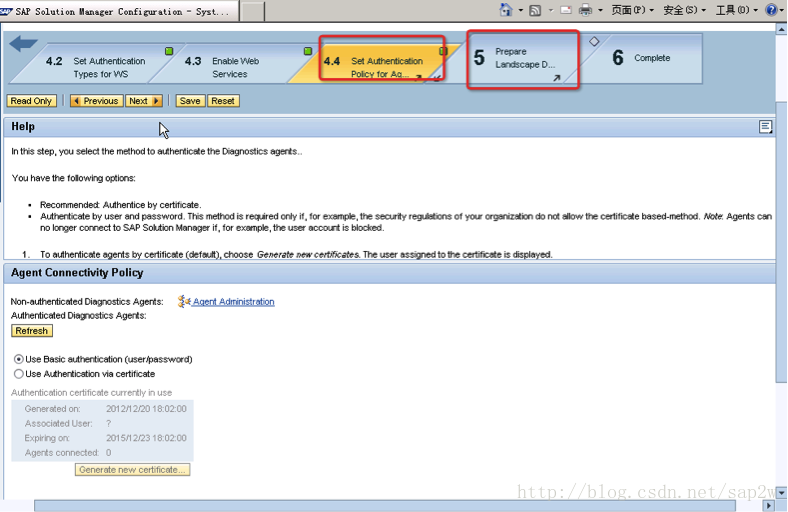Viewport: 788px width, 512px height.
Task: Click the vertical scrollbar up arrow
Action: [781, 29]
